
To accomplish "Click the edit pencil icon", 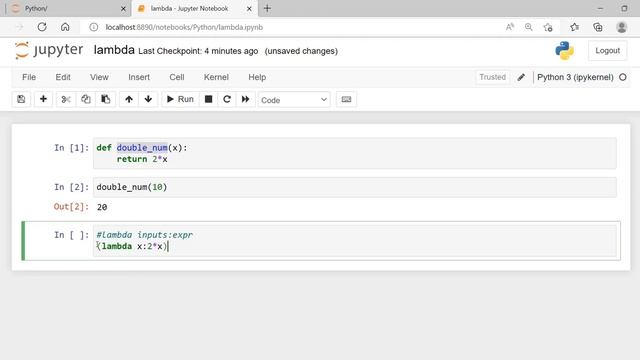I will tap(521, 77).
